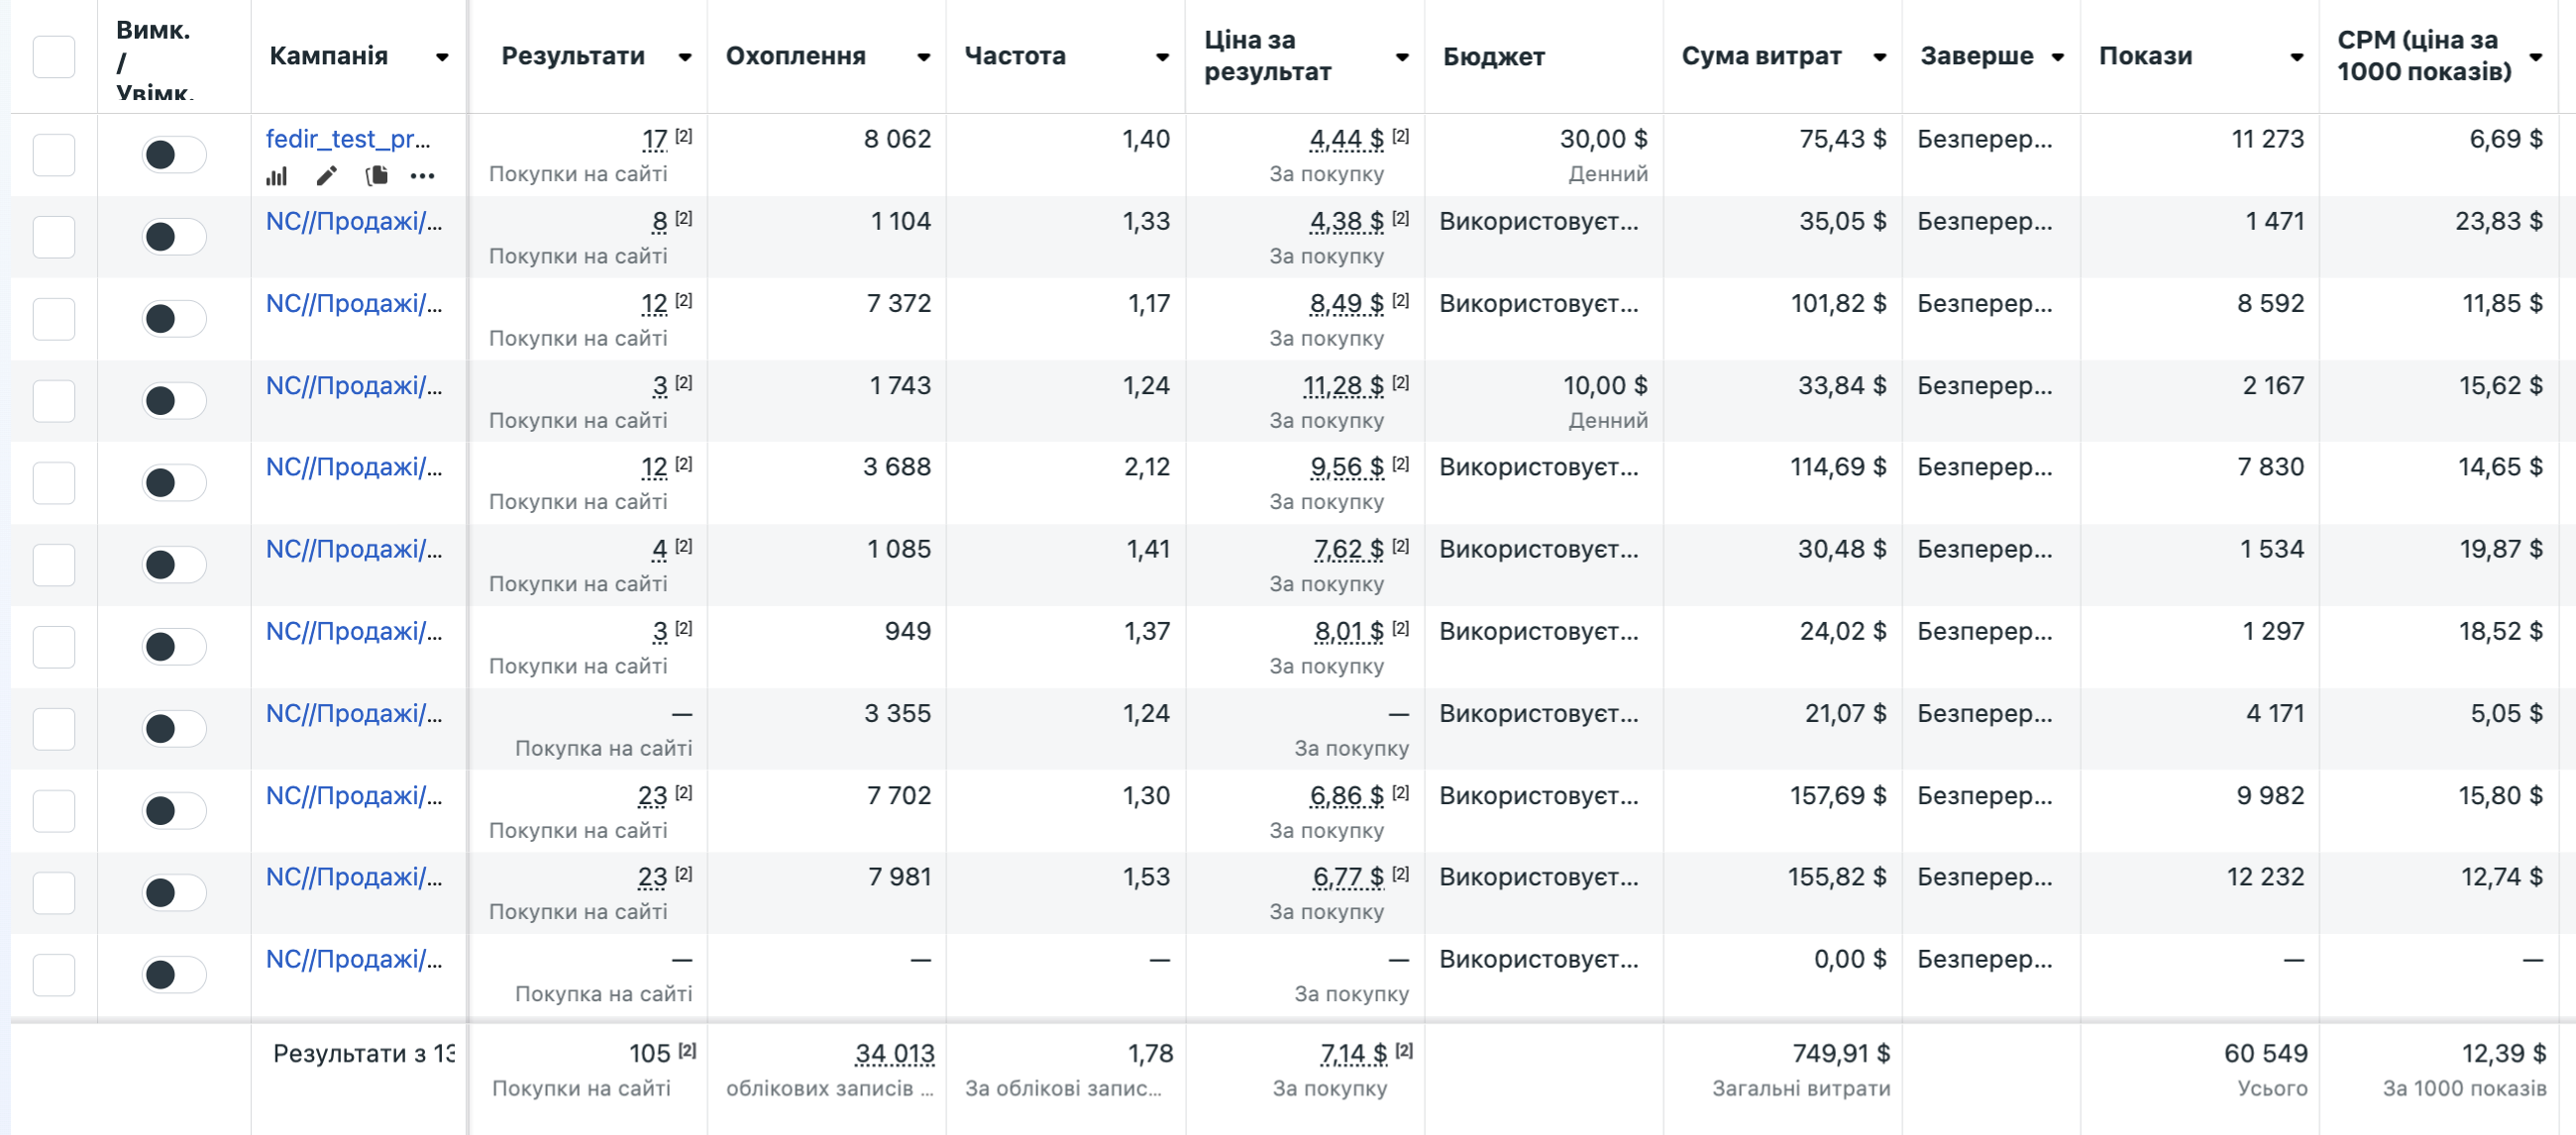This screenshot has height=1135, width=2576.
Task: Toggle on/off switch for fedir_test_pr campaign
Action: click(x=174, y=155)
